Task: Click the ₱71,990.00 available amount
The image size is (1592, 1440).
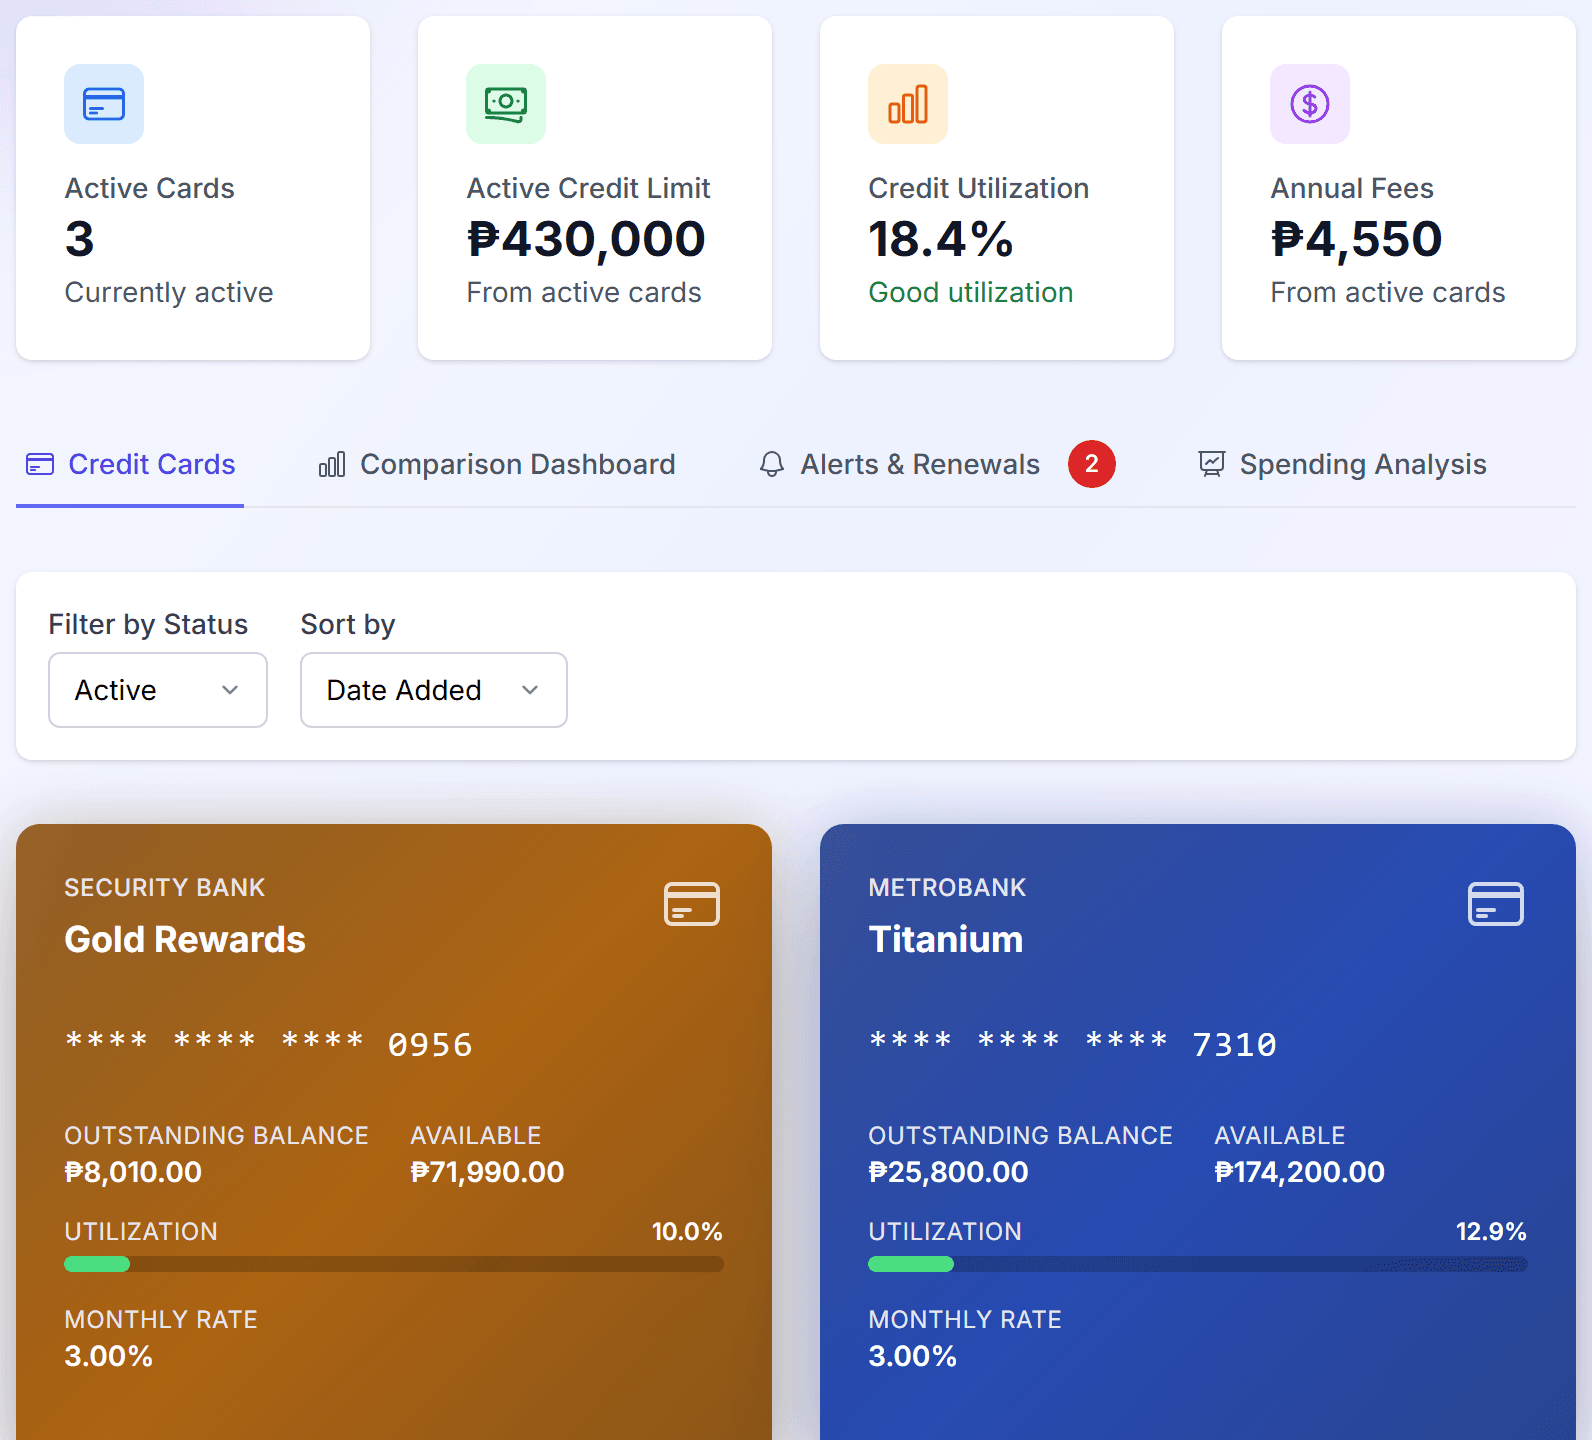Action: coord(487,1172)
